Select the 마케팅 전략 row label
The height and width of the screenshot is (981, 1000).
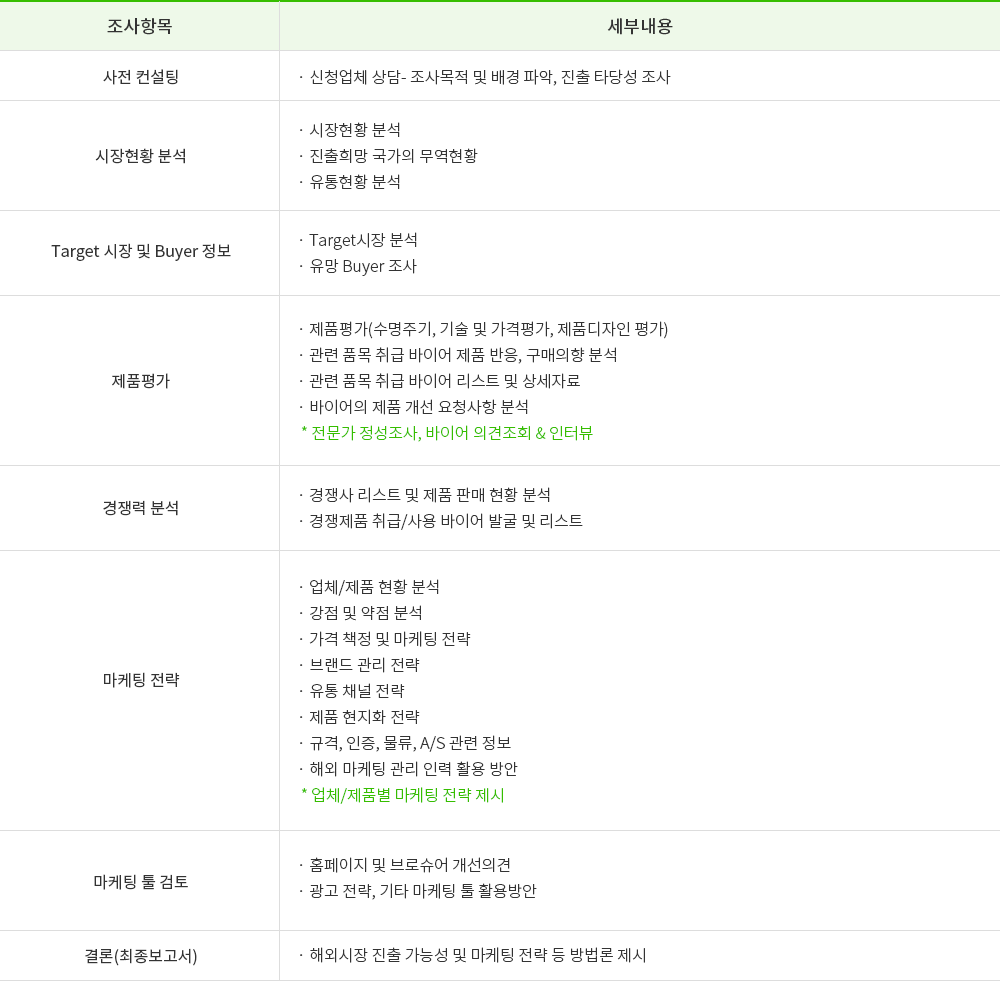pyautogui.click(x=140, y=680)
